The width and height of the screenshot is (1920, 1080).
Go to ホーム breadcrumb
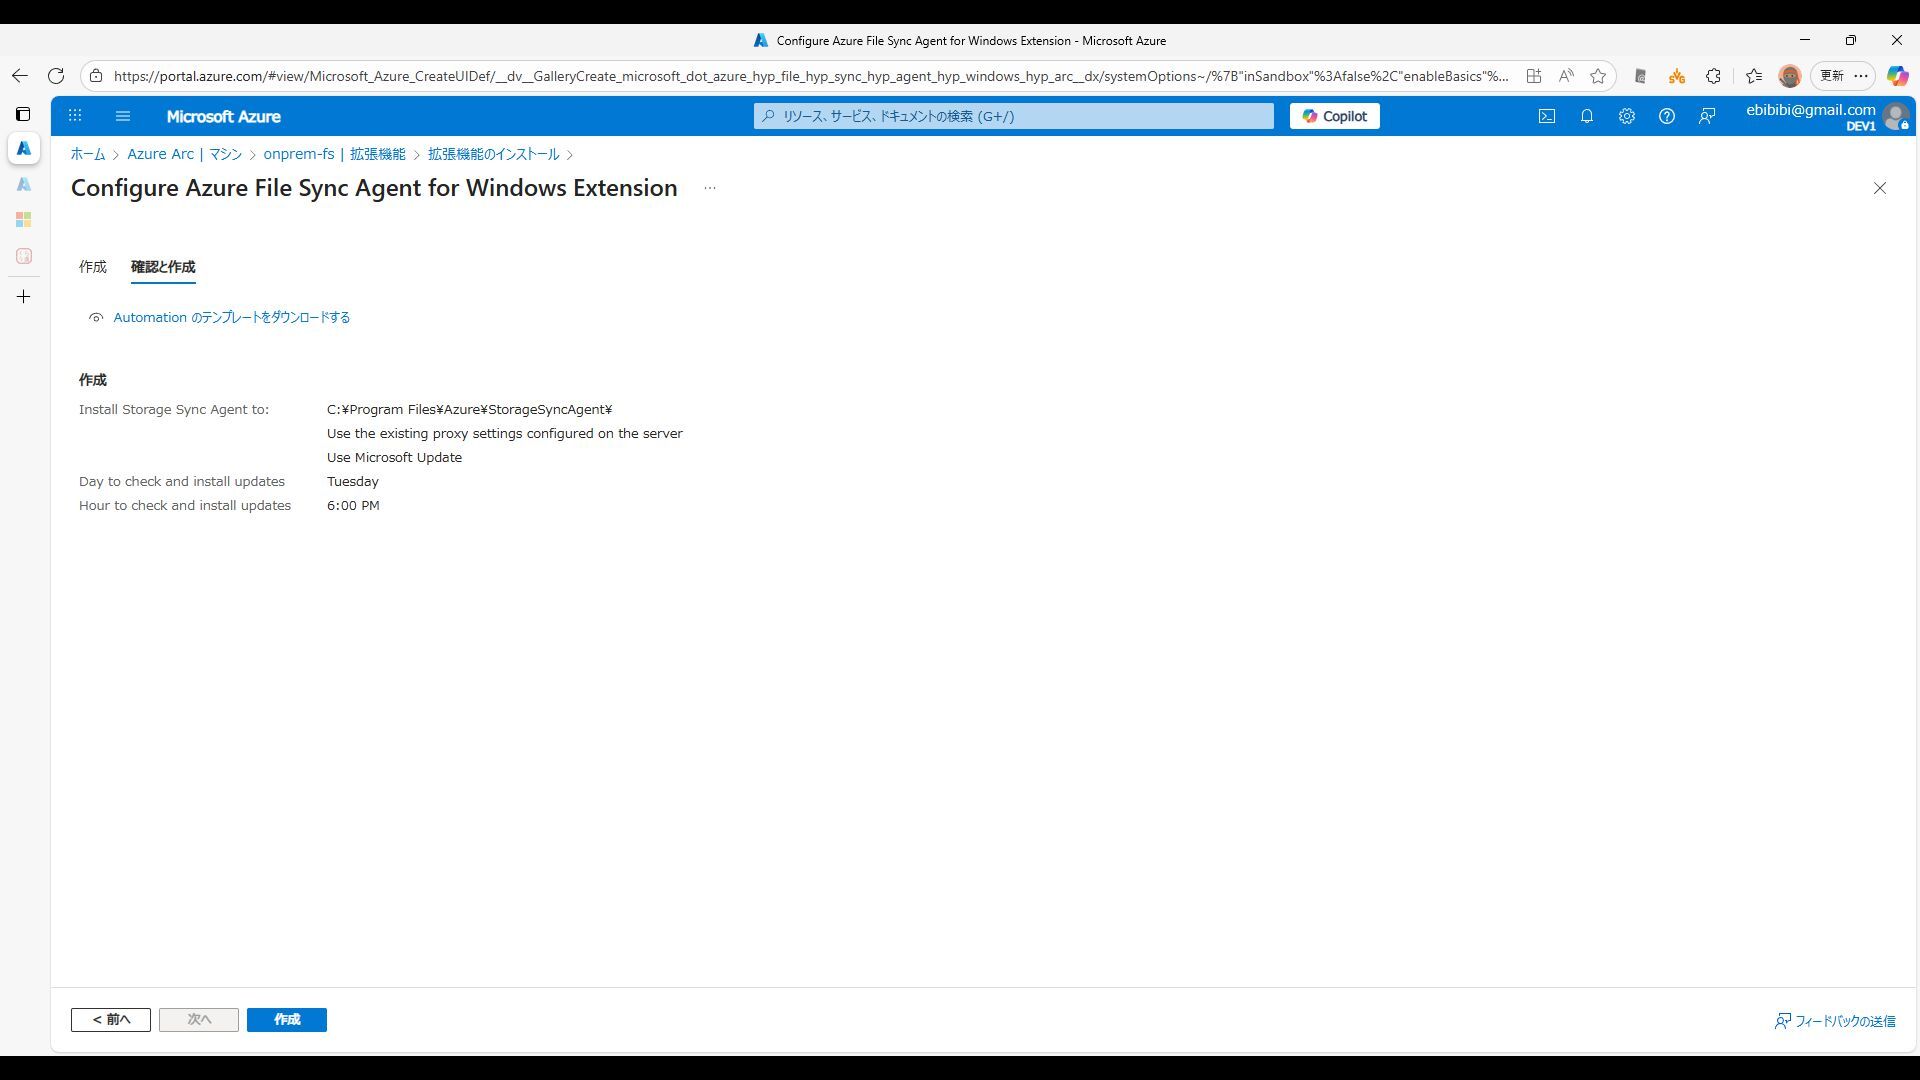tap(88, 154)
